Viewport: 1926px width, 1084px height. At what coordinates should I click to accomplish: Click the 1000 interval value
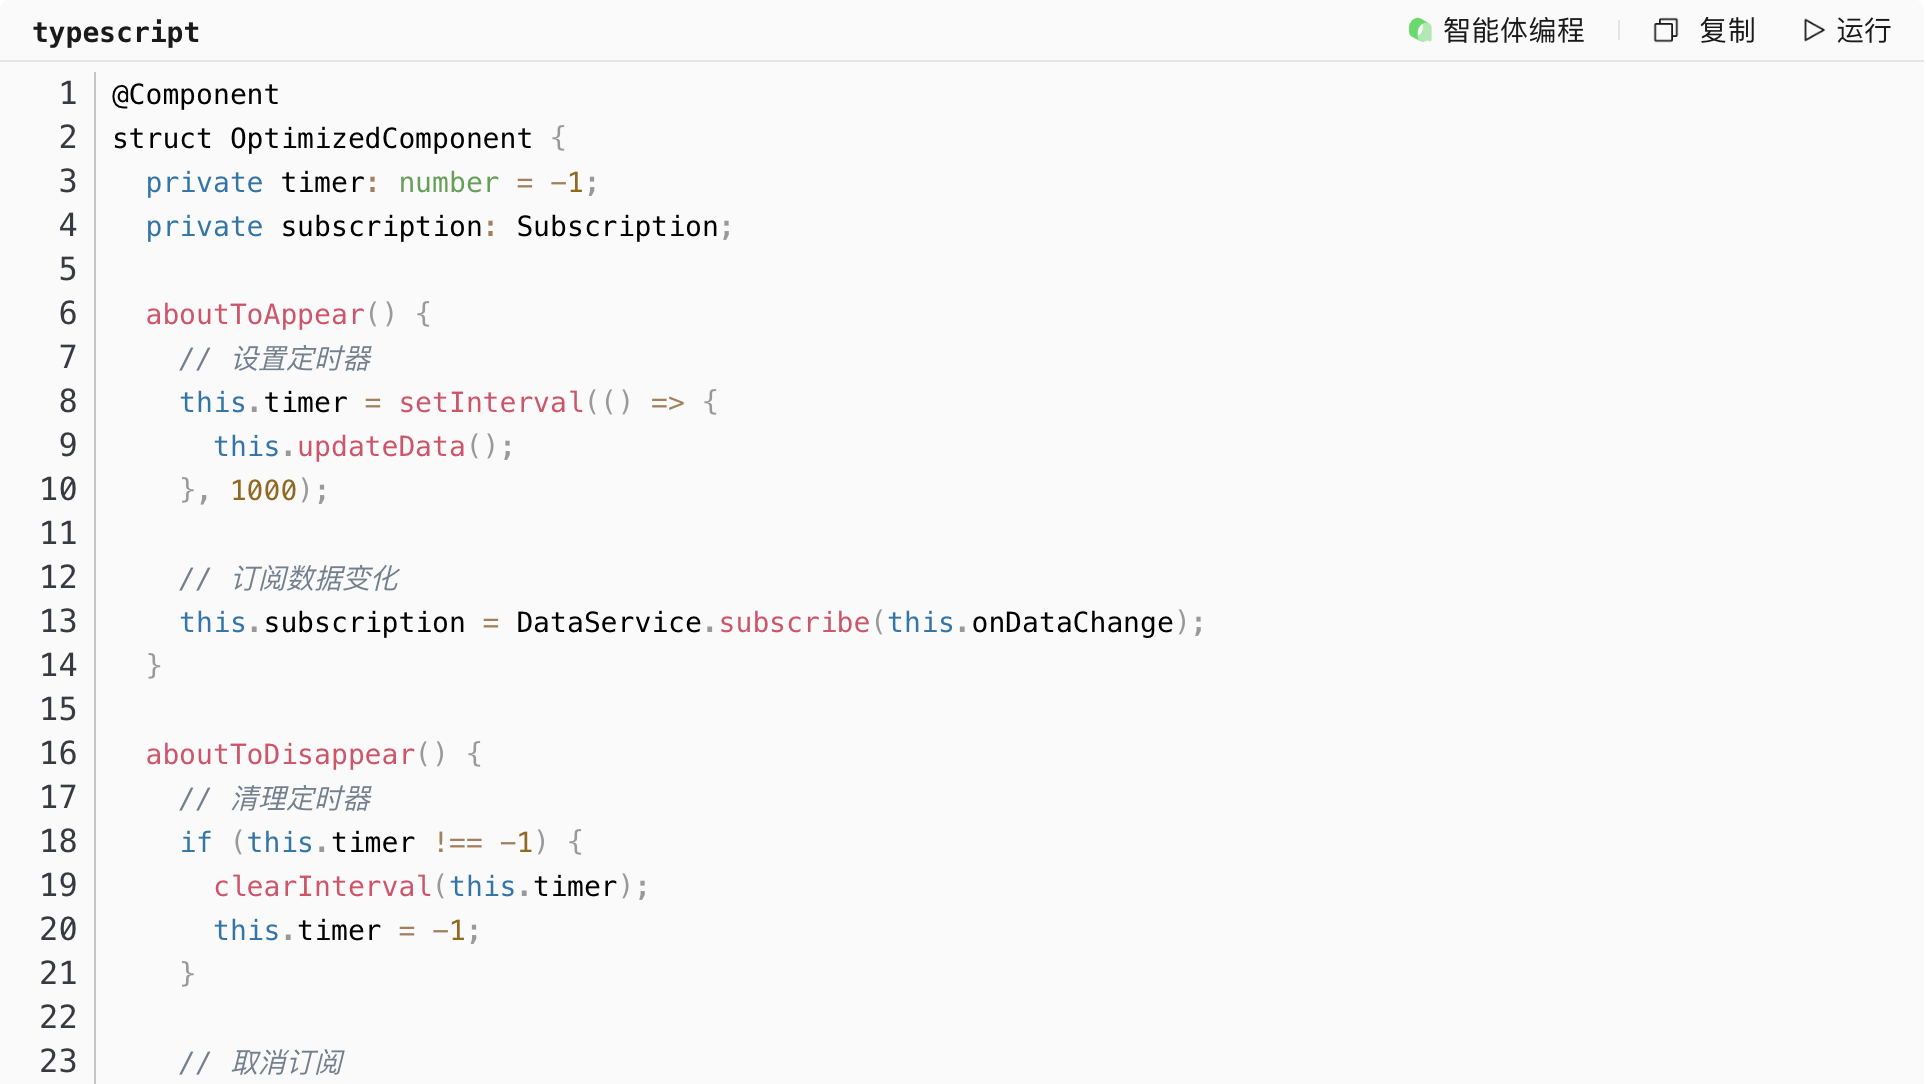(x=263, y=490)
